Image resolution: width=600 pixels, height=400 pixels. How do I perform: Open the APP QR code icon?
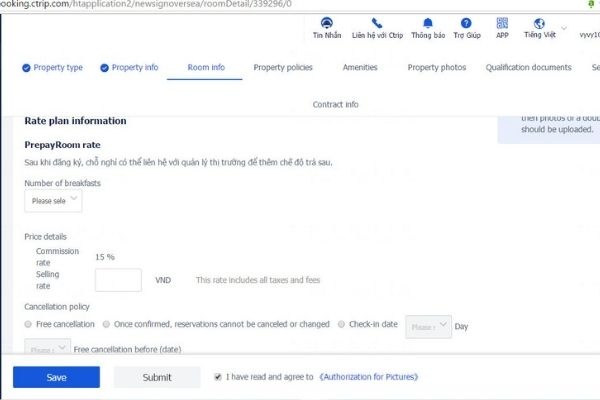point(502,23)
